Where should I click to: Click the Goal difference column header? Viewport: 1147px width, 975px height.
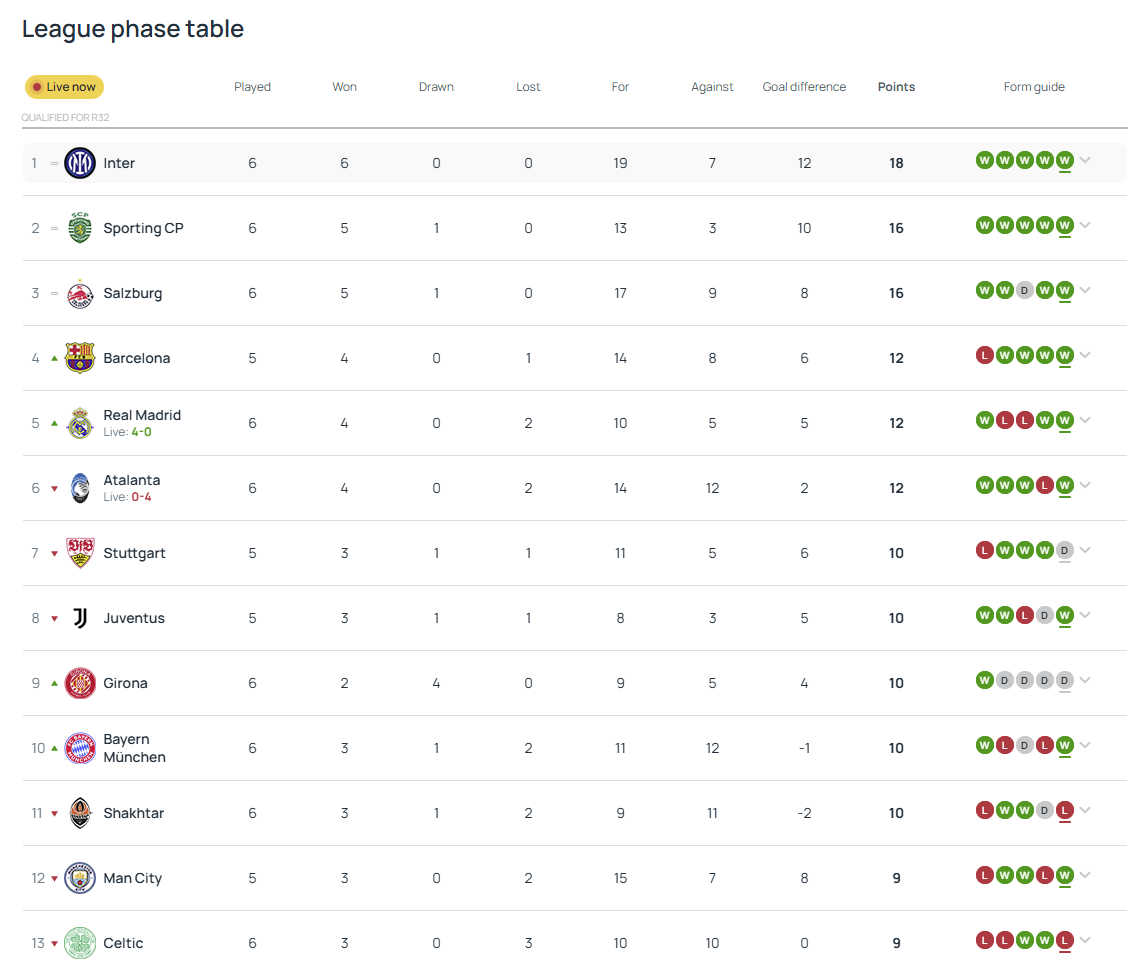pos(804,87)
